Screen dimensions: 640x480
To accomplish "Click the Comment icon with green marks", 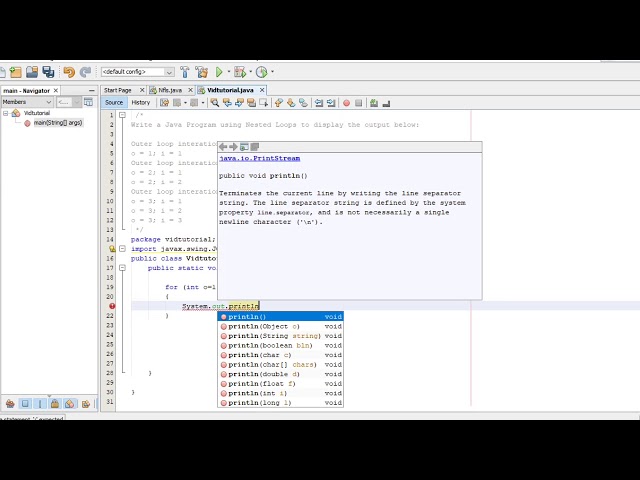I will pyautogui.click(x=374, y=103).
